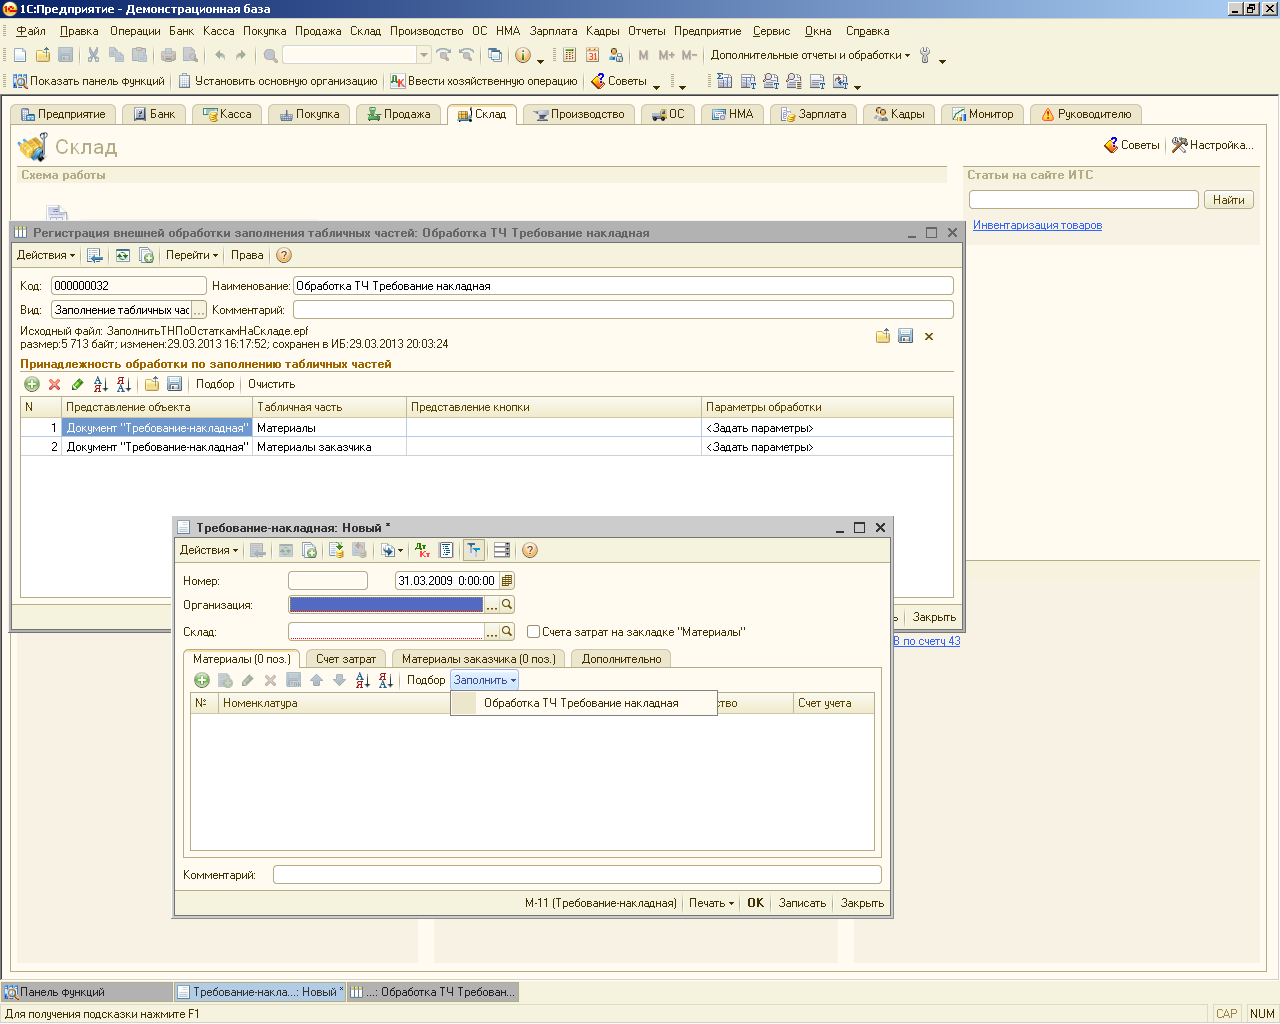Image resolution: width=1280 pixels, height=1024 pixels.
Task: Select Обработка ТЧ Требование накладная menu item
Action: 584,703
